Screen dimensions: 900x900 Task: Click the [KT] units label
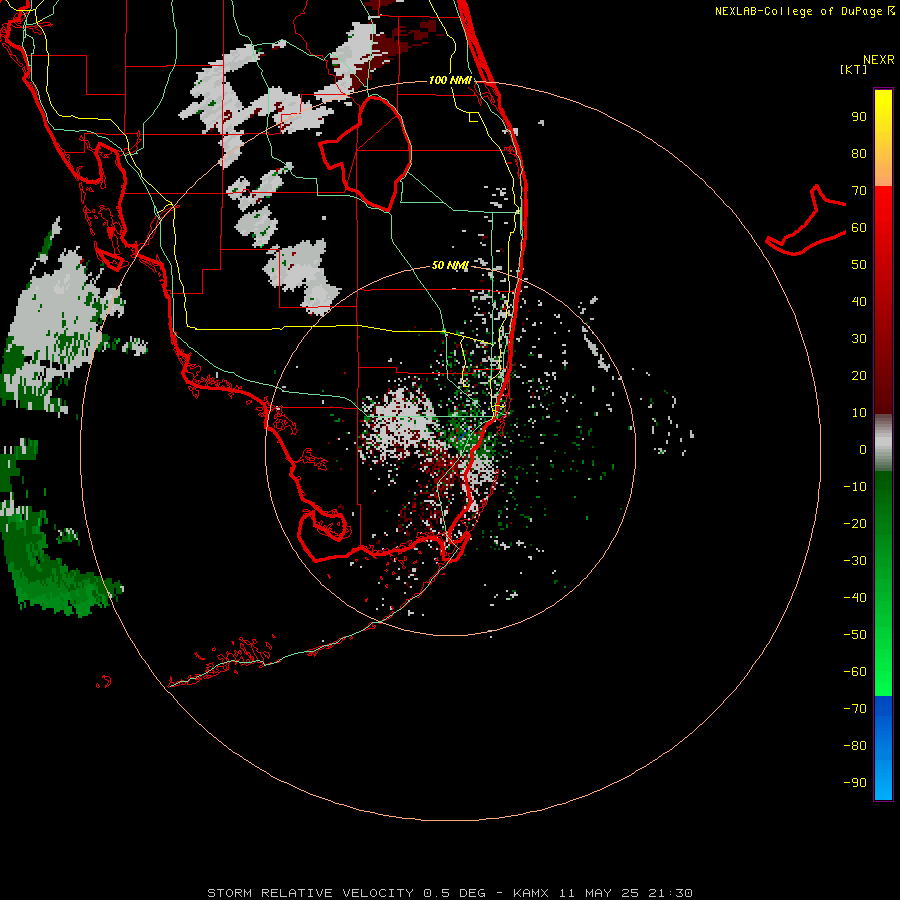coord(854,69)
